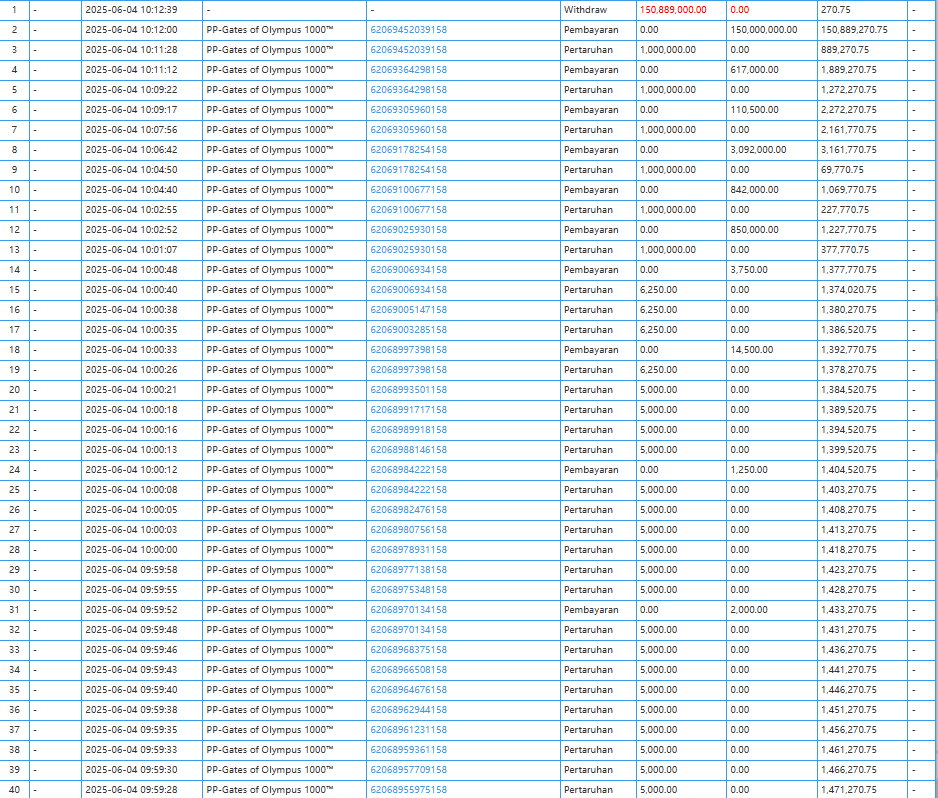This screenshot has width=938, height=798.
Task: Open link 62068970134158 in the 09:59:48 row
Action: tap(409, 630)
